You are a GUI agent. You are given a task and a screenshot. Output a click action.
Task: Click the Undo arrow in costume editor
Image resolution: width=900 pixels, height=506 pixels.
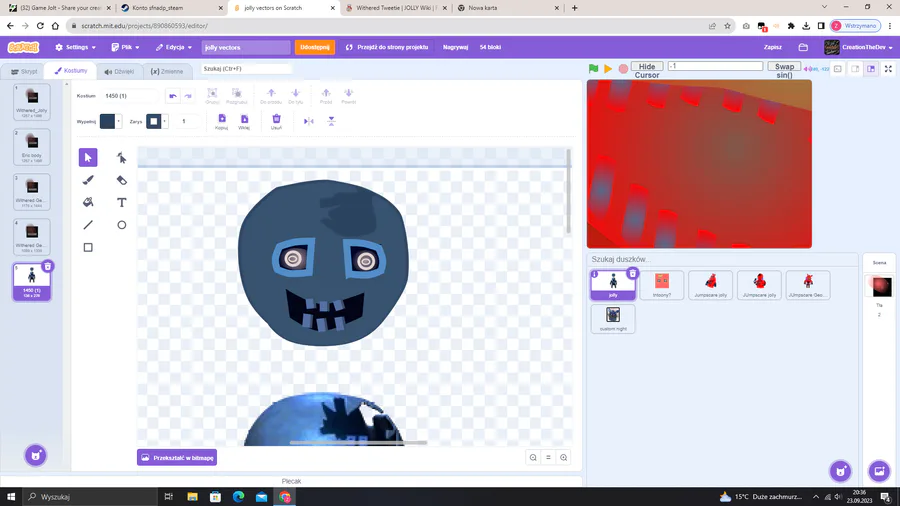pos(173,96)
